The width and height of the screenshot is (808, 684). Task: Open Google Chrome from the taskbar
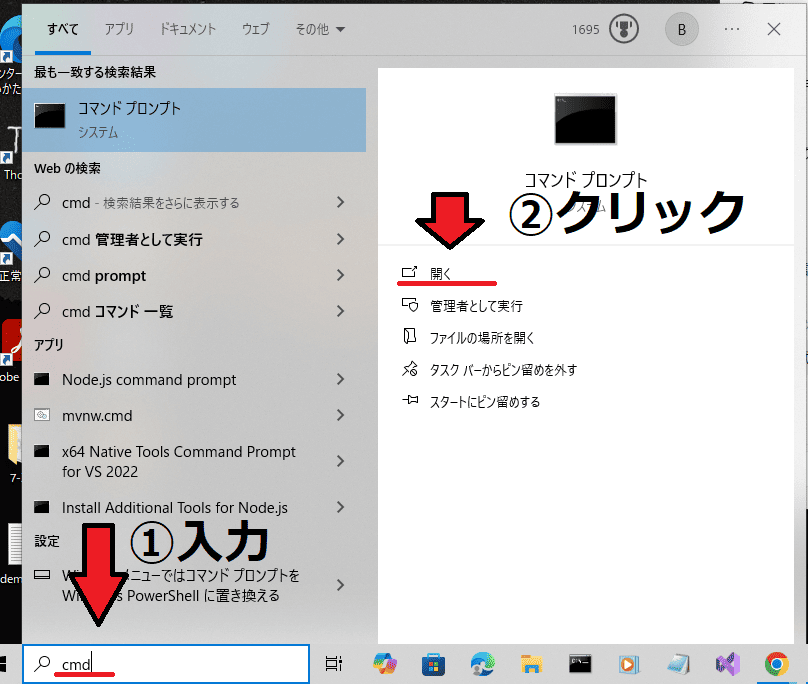(776, 663)
